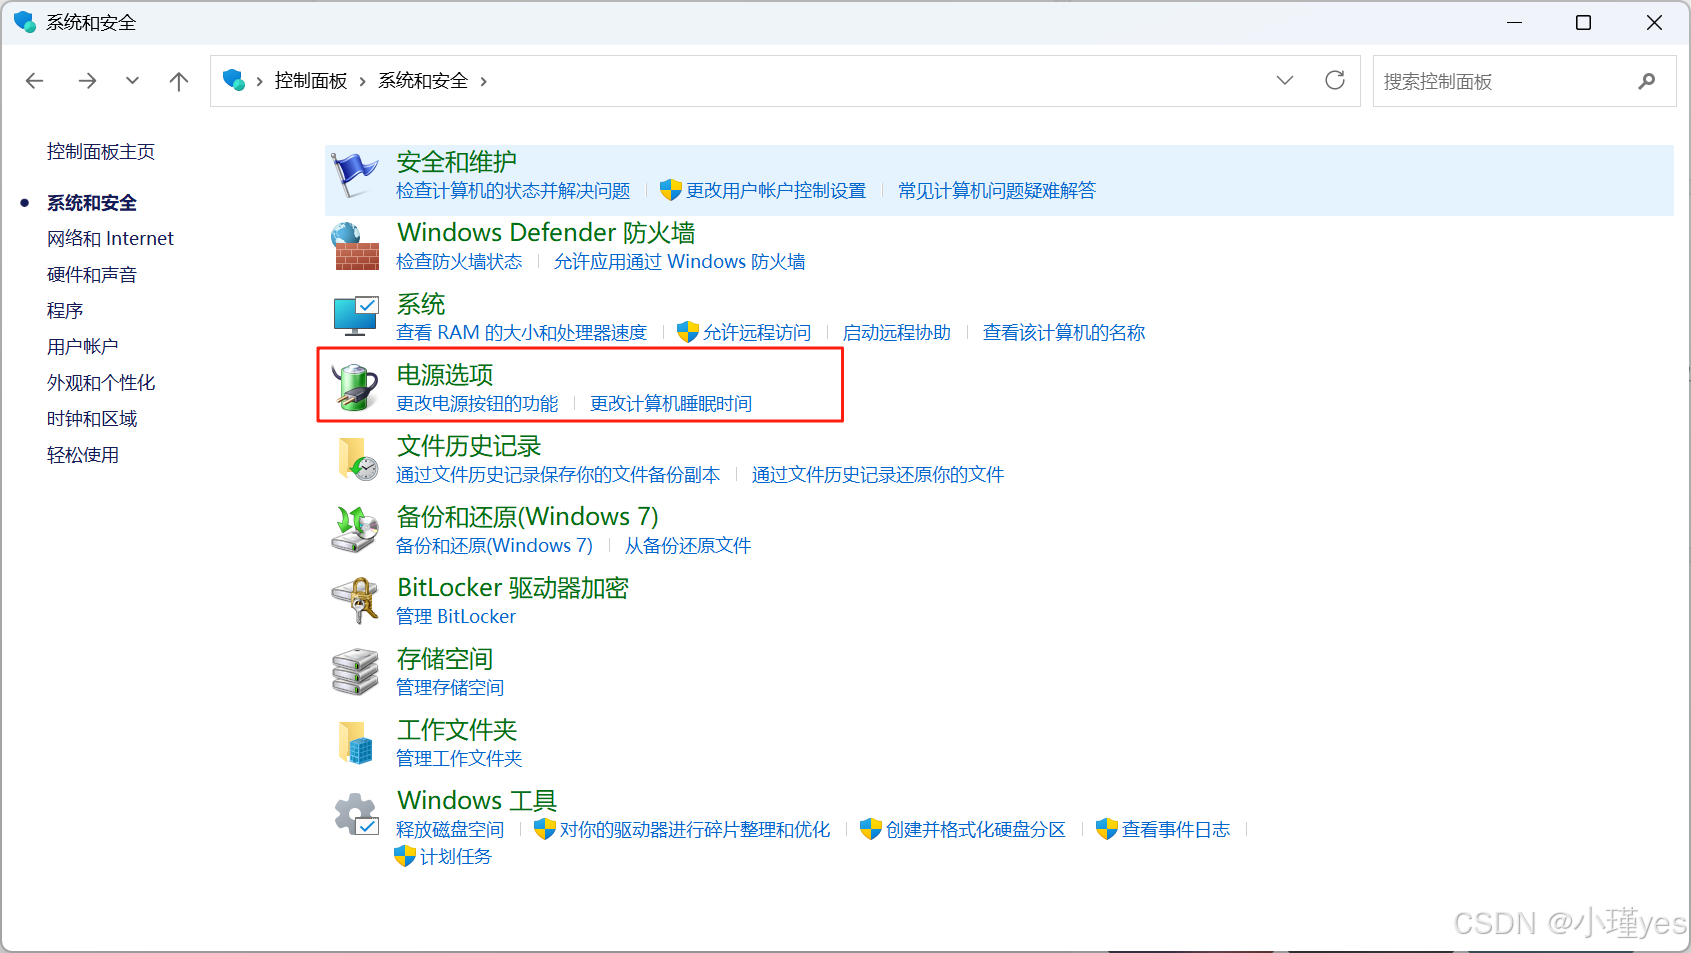Viewport: 1691px width, 953px height.
Task: Click the Storage Spaces drives icon
Action: [x=355, y=672]
